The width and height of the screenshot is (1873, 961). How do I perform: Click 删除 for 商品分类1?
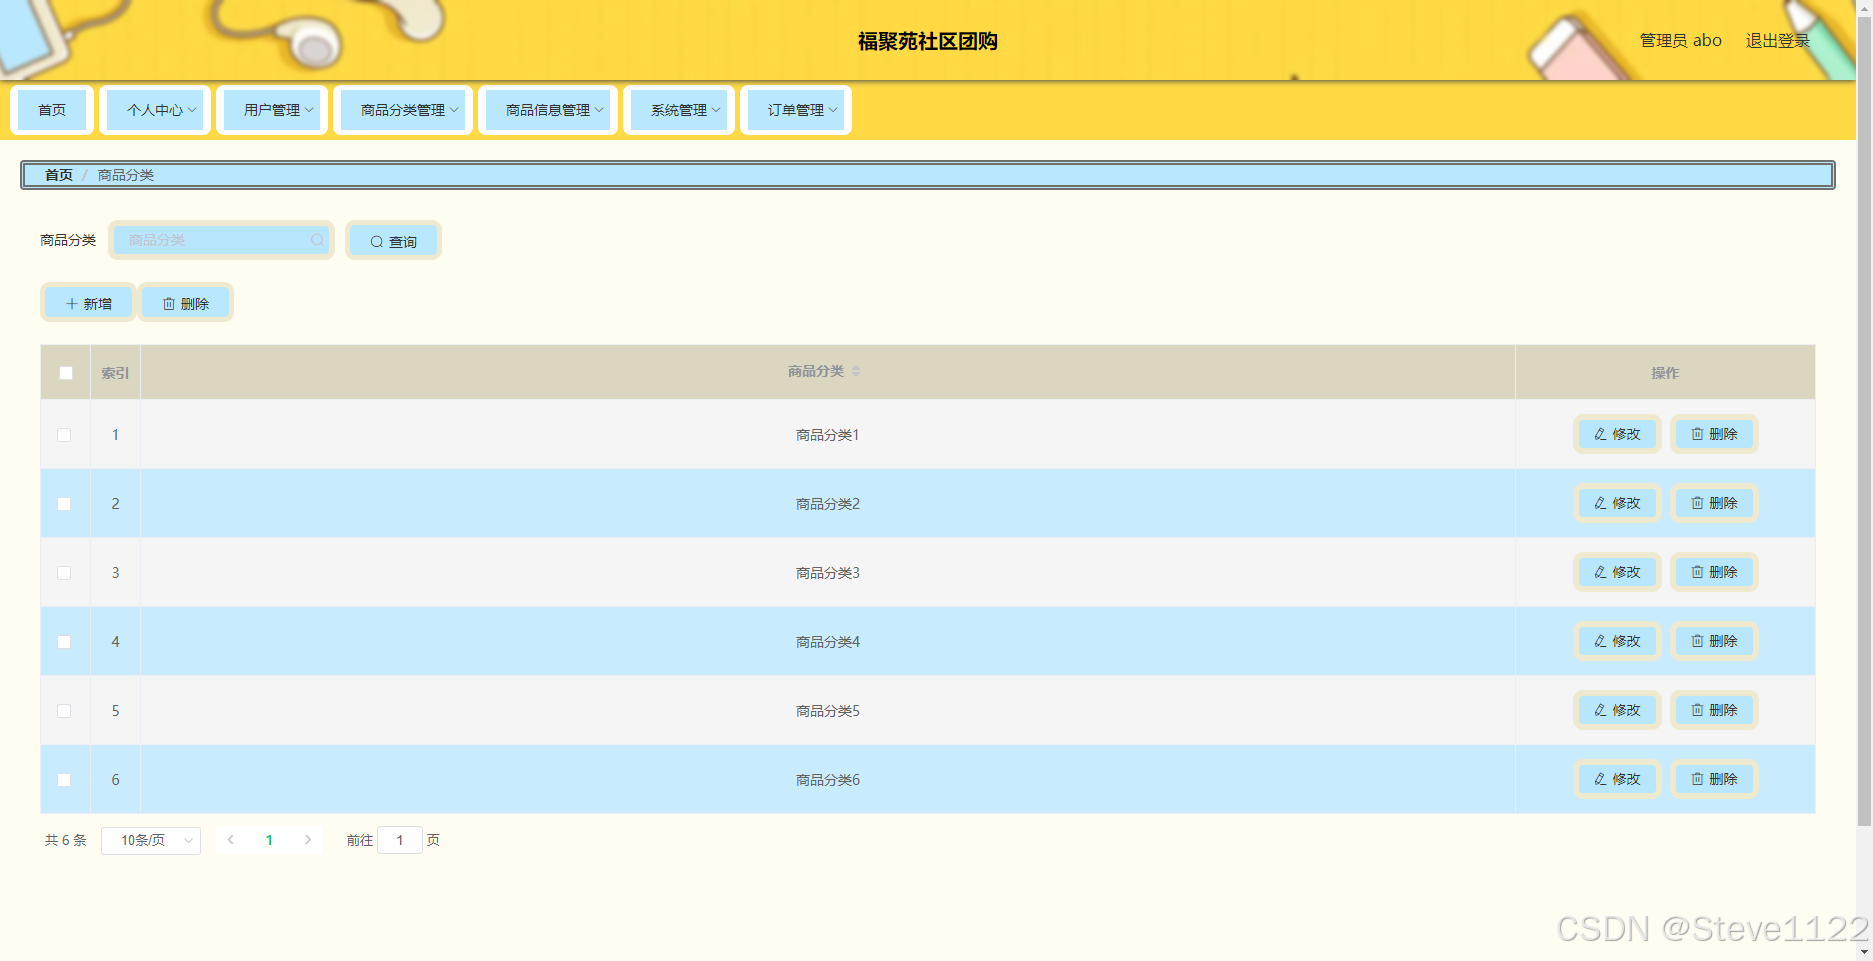tap(1714, 434)
